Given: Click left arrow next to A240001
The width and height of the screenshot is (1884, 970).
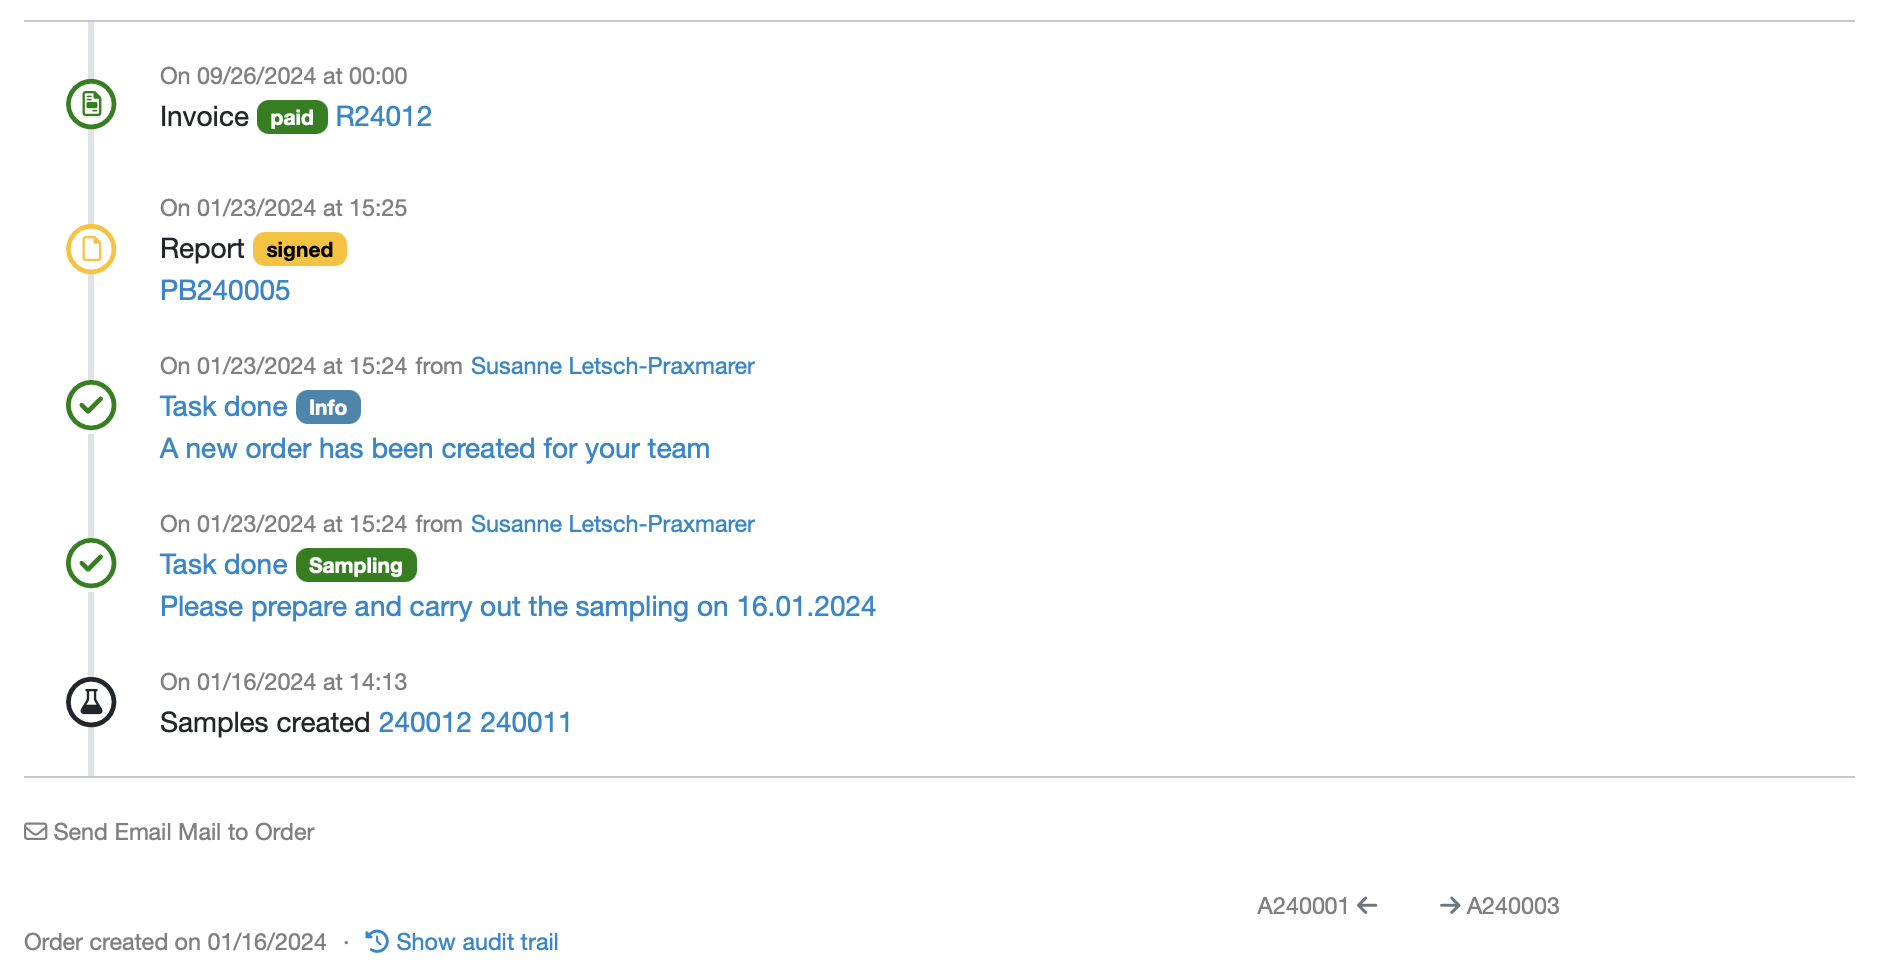Looking at the screenshot, I should 1367,906.
